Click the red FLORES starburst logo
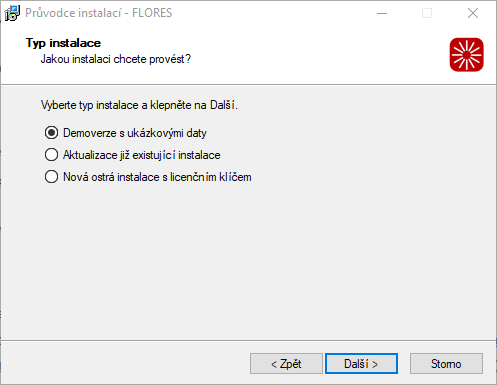Image resolution: width=497 pixels, height=385 pixels. point(466,55)
